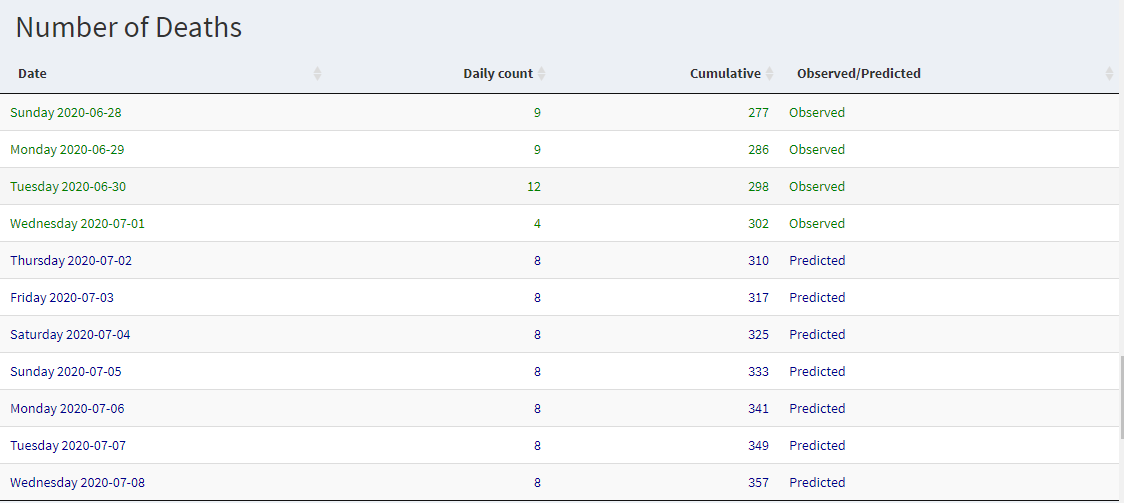Click cumulative value 302 for Wednesday 2020-07-01

coord(758,224)
